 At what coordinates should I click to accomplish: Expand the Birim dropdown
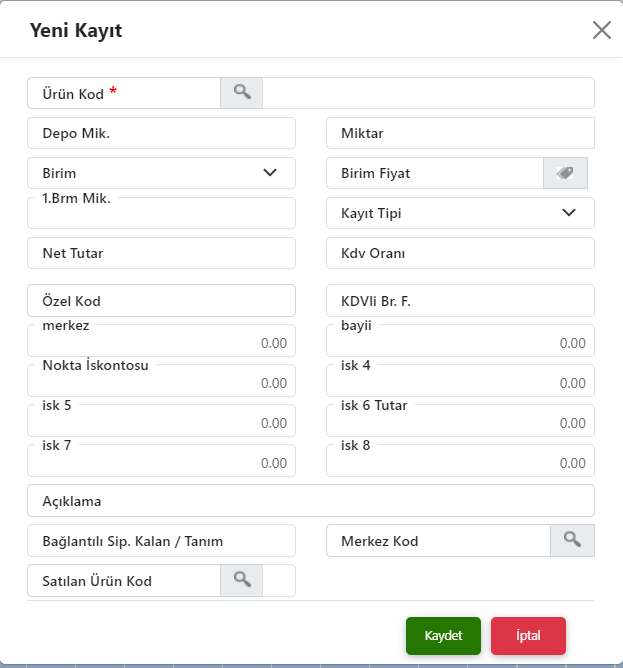pos(162,173)
